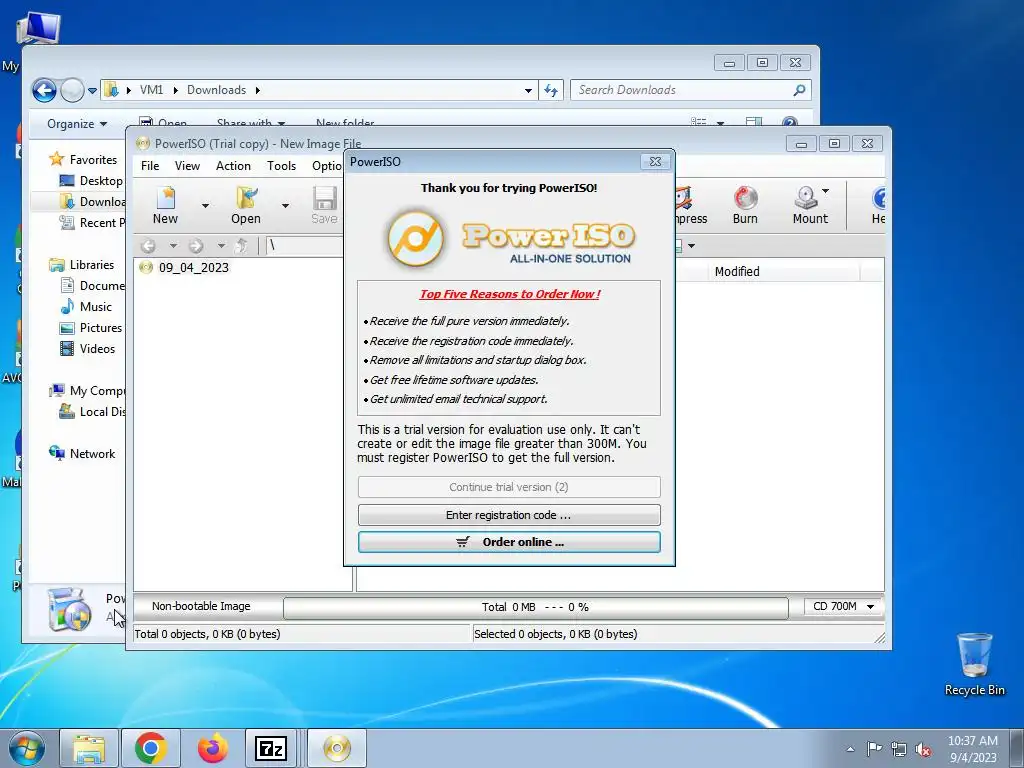This screenshot has height=768, width=1024.
Task: Click the 7-Zip taskbar icon
Action: 271,748
